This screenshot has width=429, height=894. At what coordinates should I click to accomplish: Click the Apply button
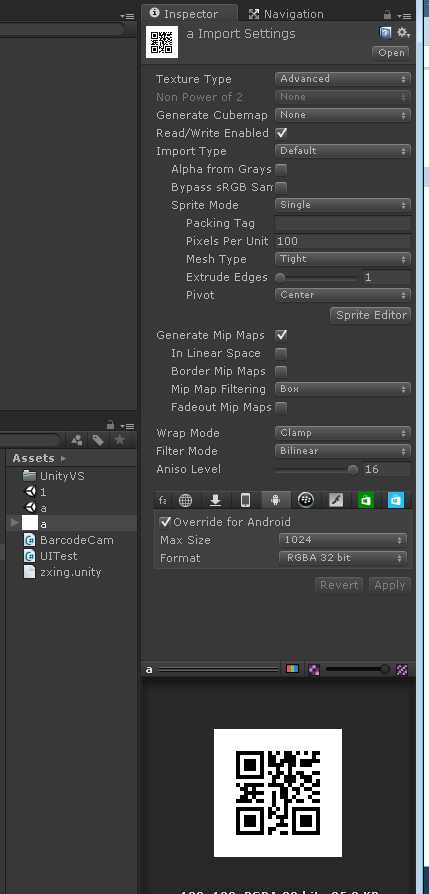[390, 585]
